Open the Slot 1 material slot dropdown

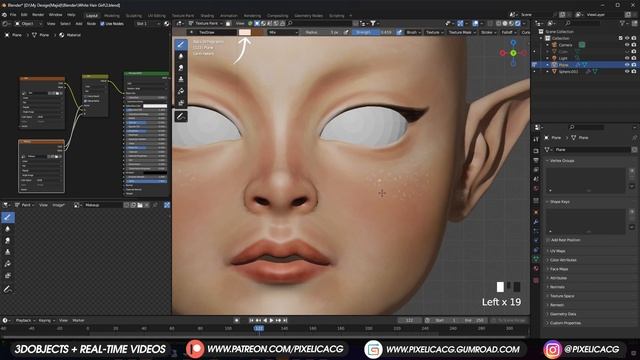click(x=148, y=24)
